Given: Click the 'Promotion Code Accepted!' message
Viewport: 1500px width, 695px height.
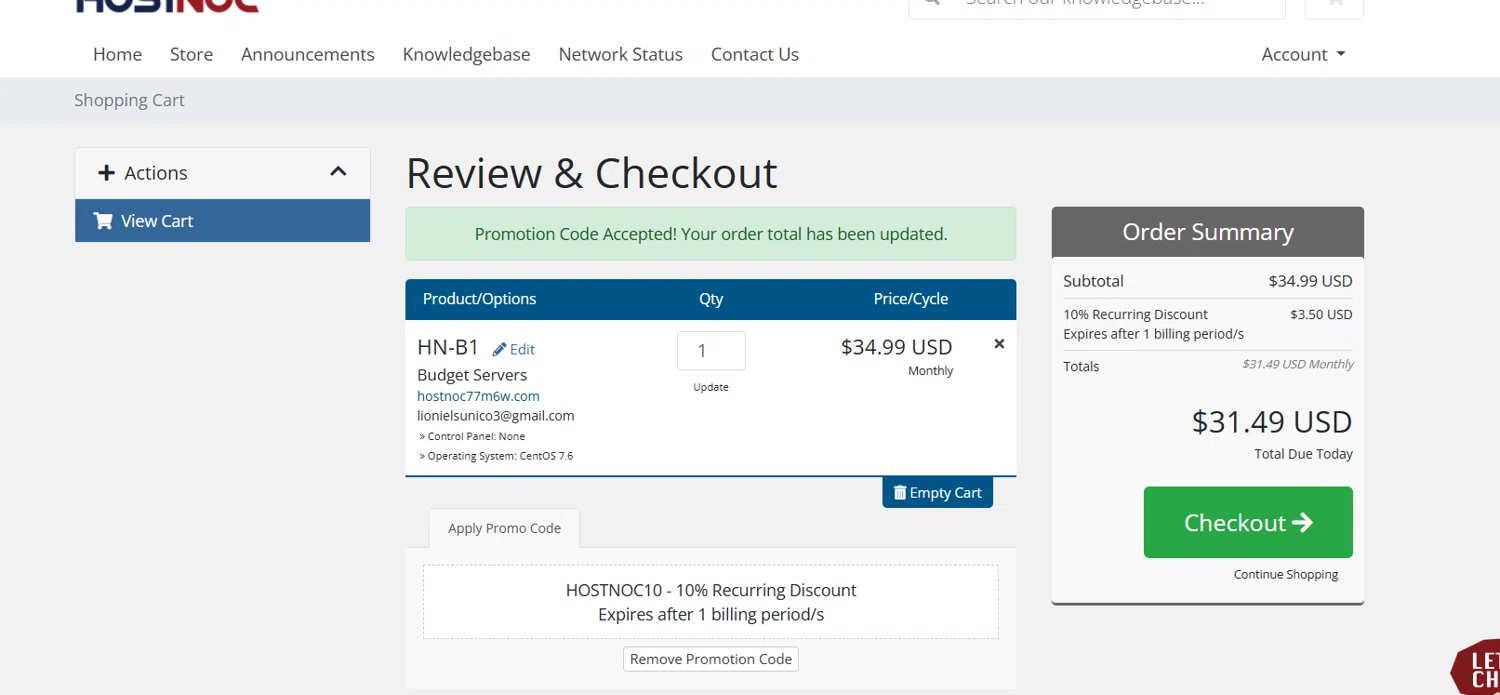Looking at the screenshot, I should pyautogui.click(x=711, y=234).
